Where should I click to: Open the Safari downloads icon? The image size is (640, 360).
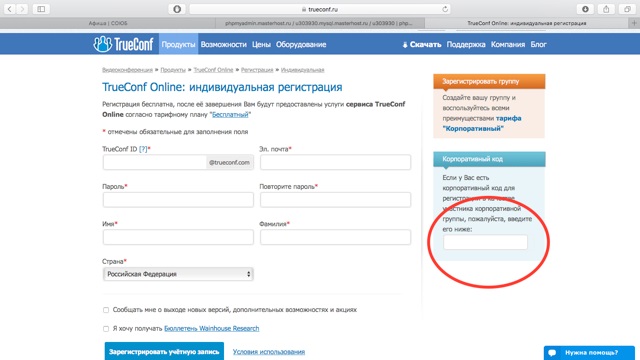tap(585, 9)
